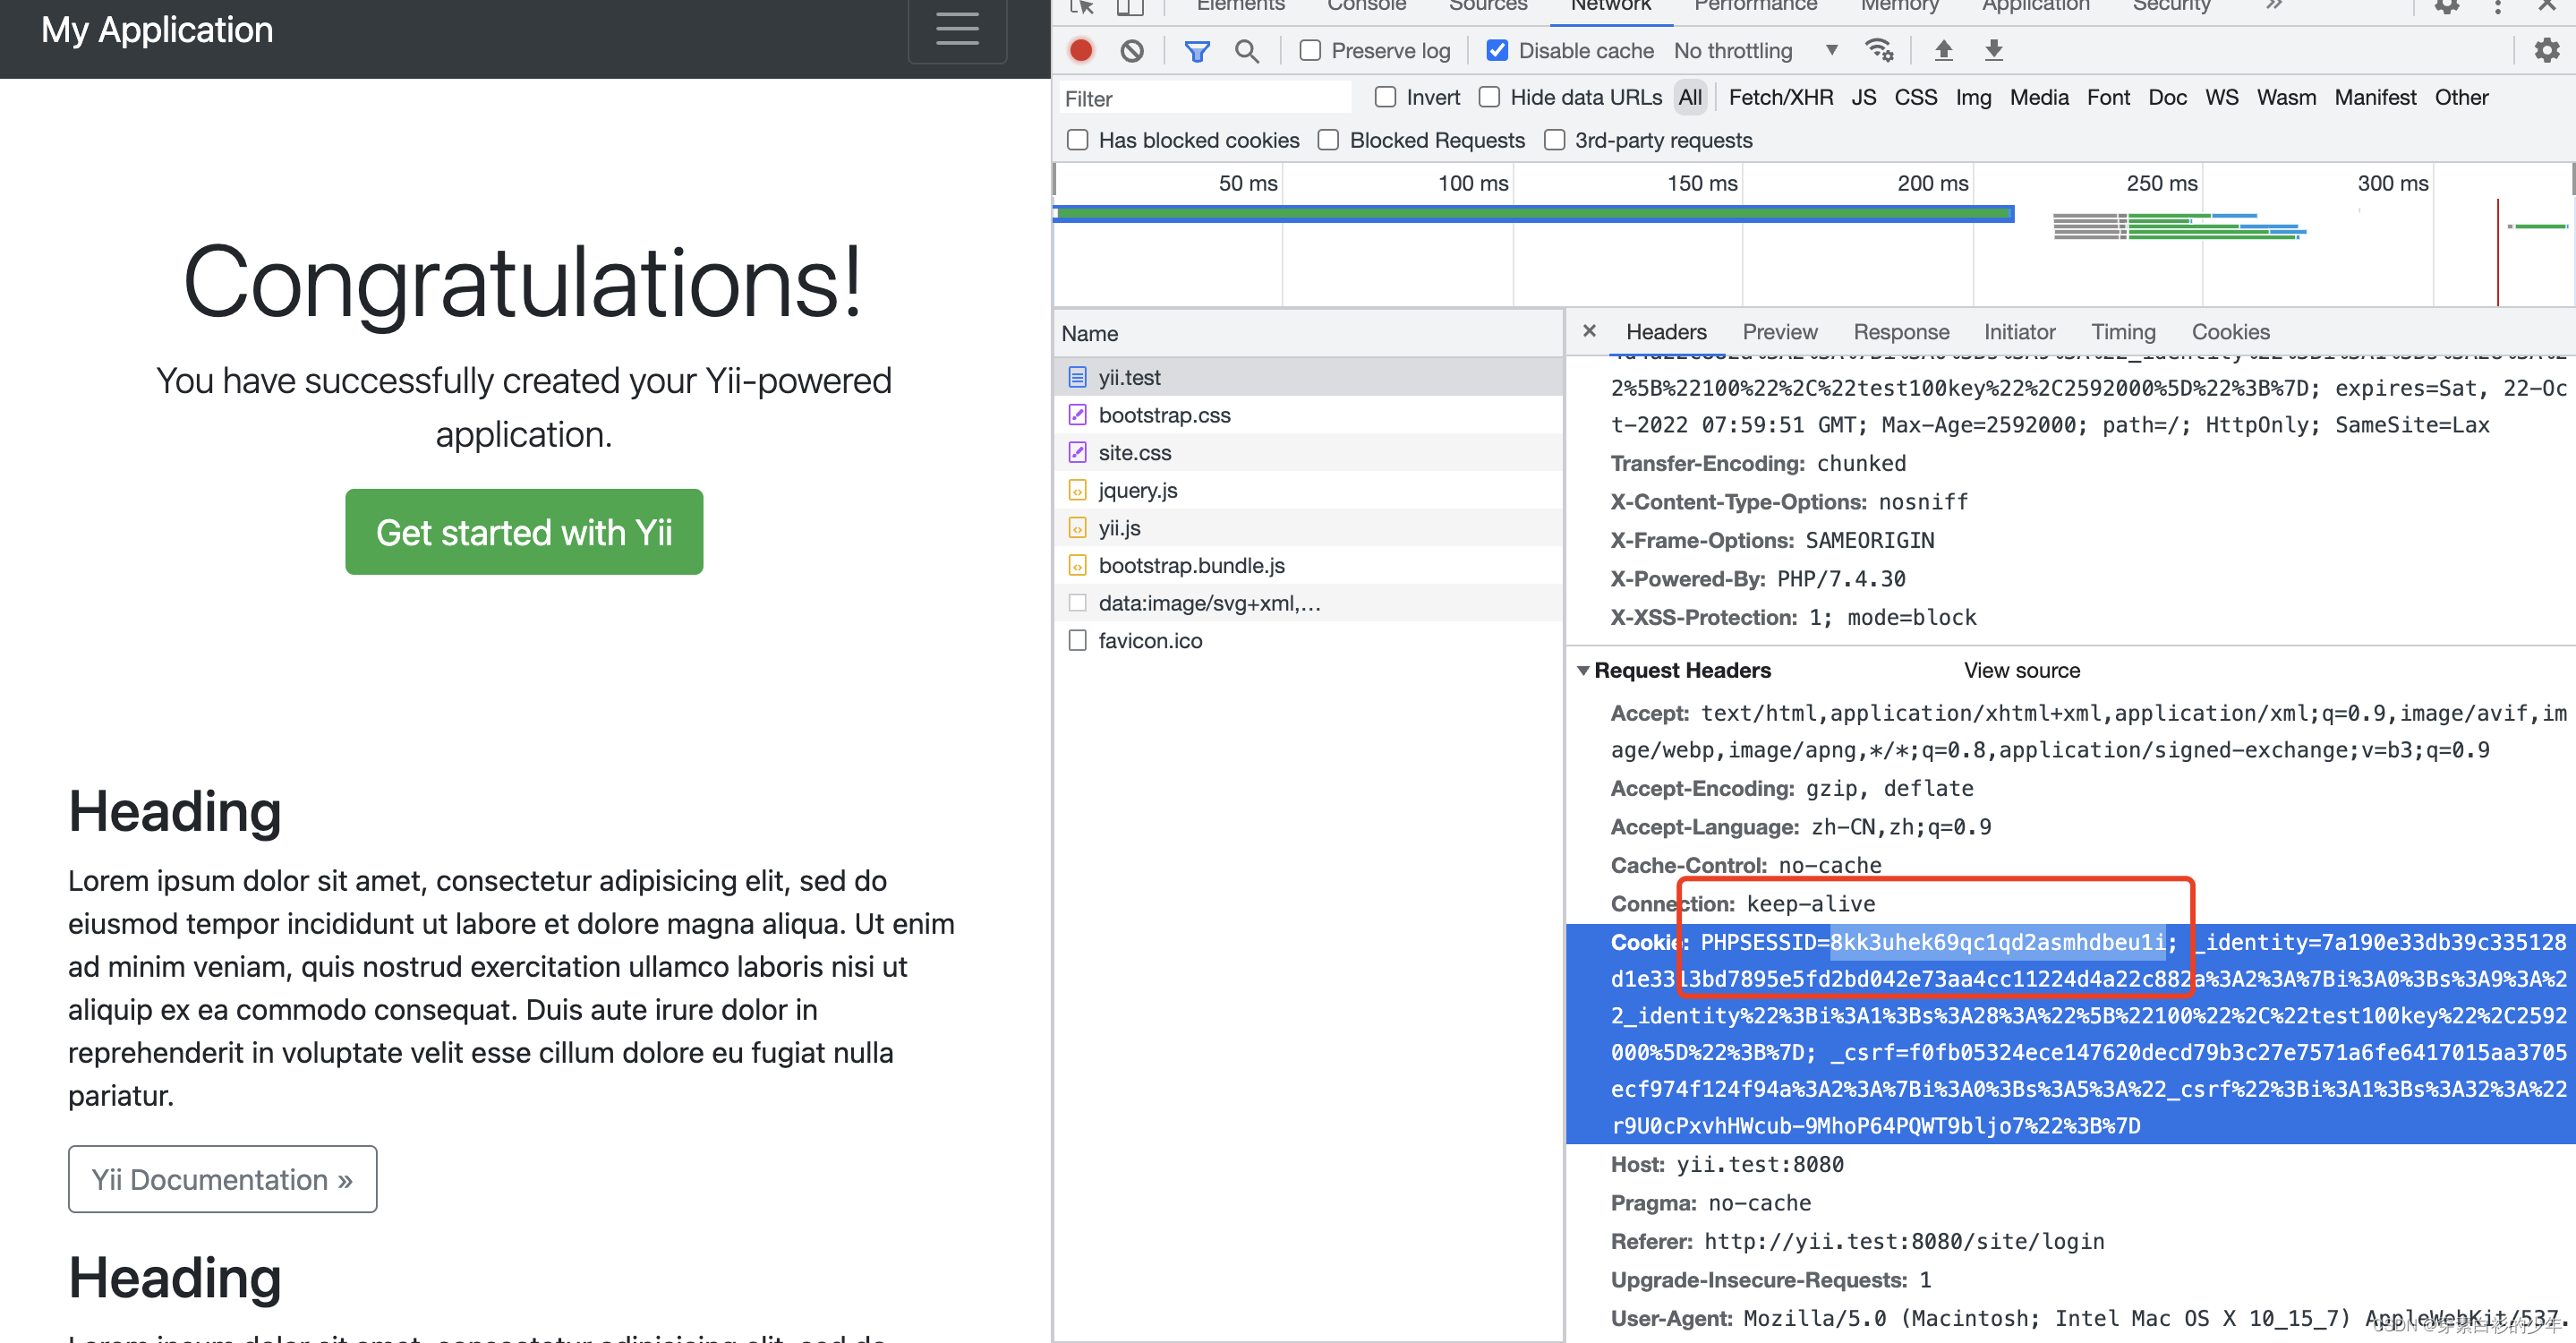The image size is (2576, 1343).
Task: Enable Preserve log checkbox
Action: coord(1310,50)
